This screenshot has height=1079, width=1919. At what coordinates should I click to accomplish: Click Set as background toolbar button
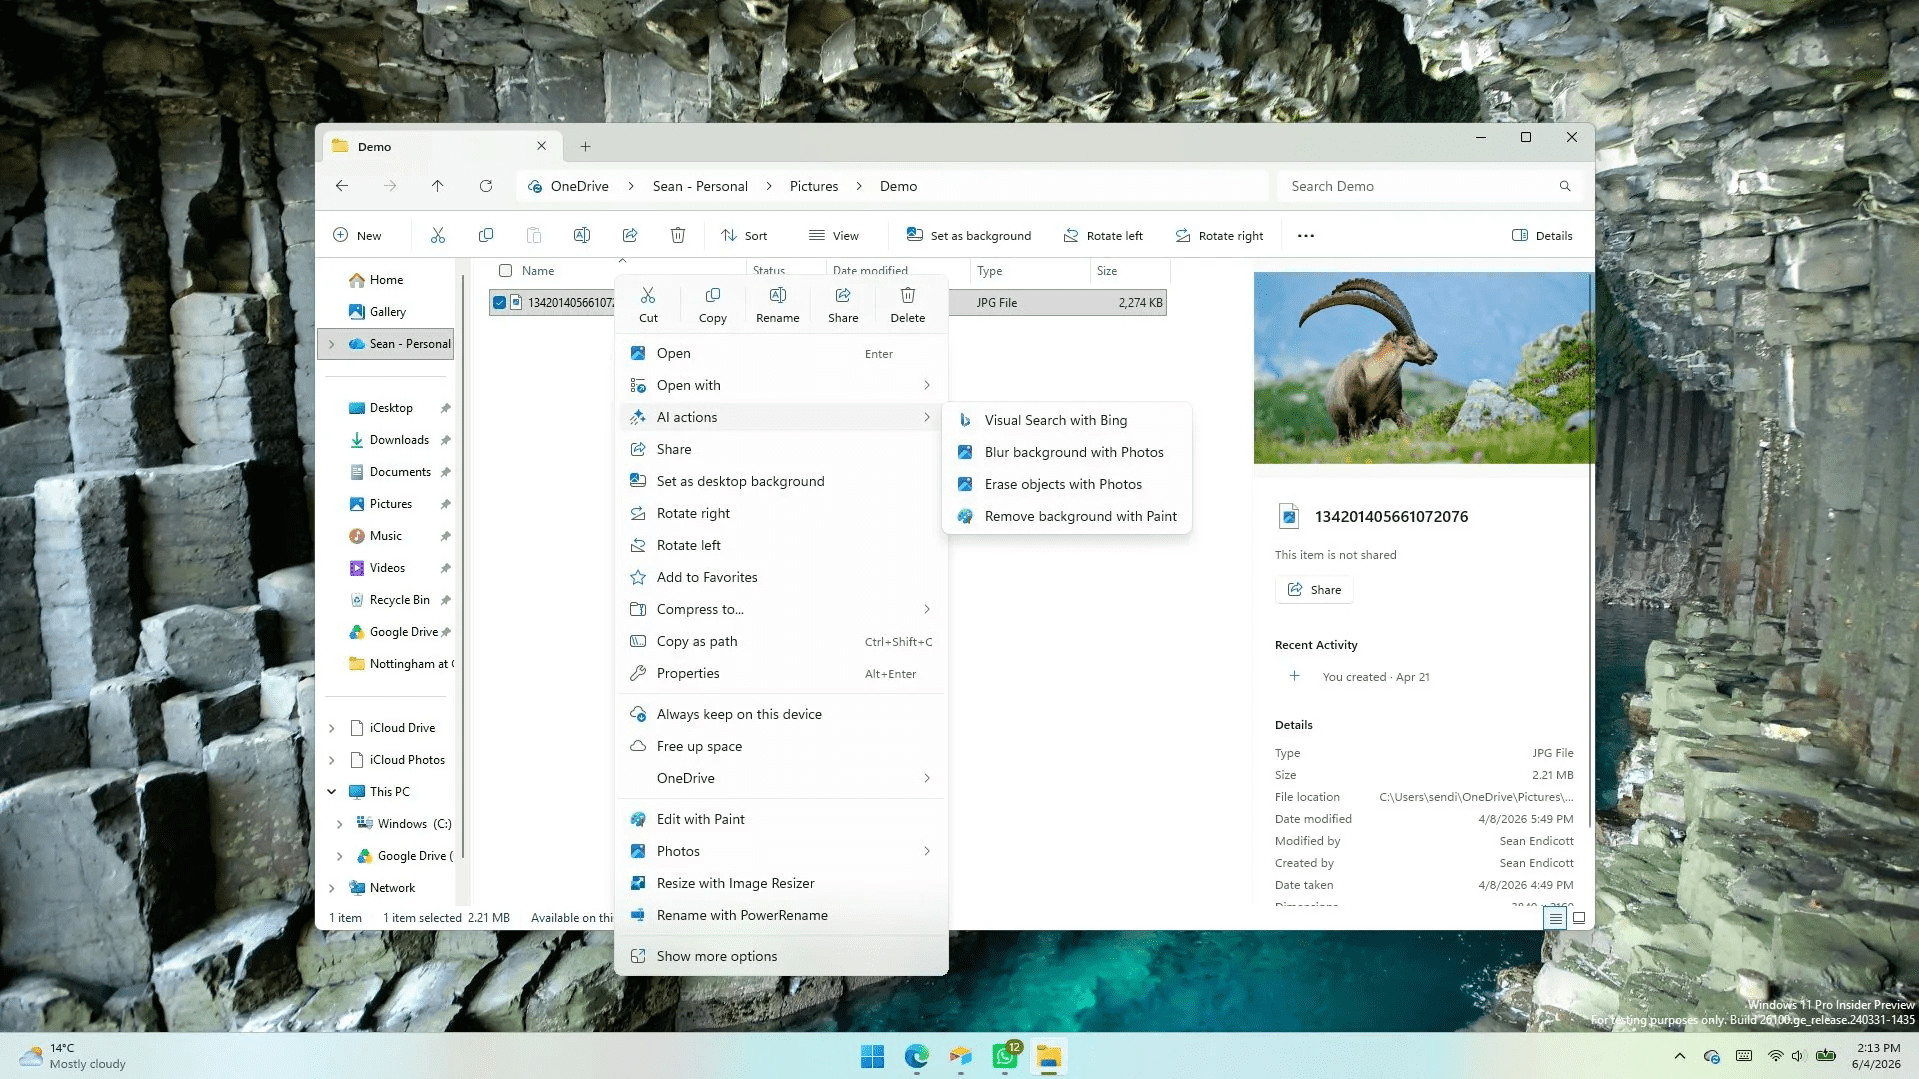pos(968,236)
